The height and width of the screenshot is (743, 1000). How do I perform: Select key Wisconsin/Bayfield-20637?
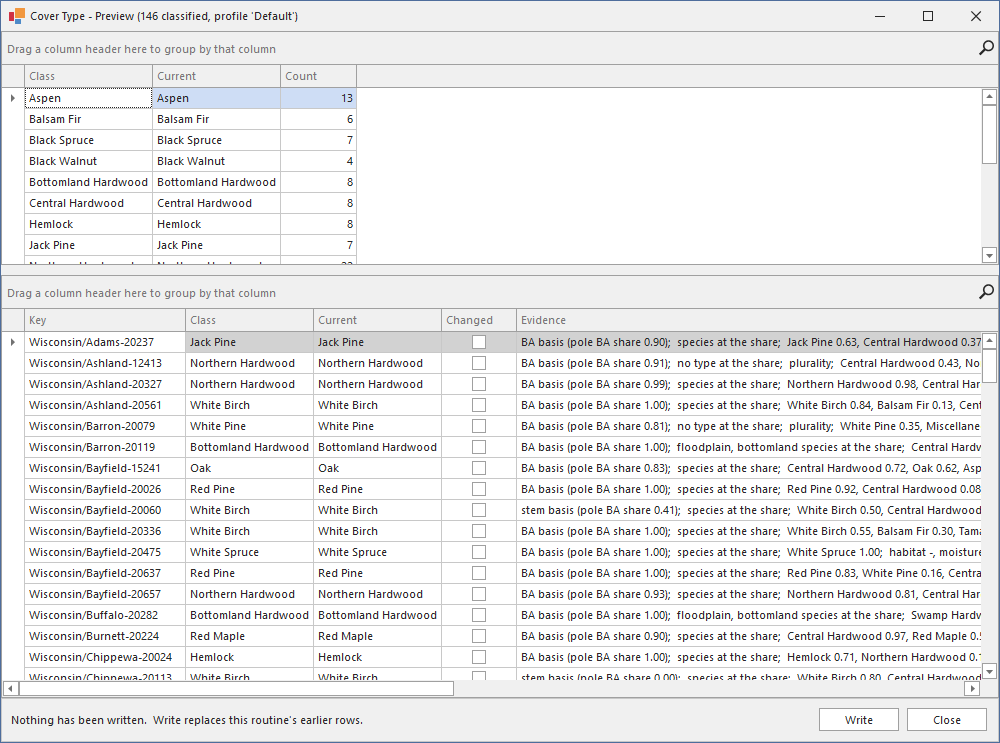[x=105, y=573]
